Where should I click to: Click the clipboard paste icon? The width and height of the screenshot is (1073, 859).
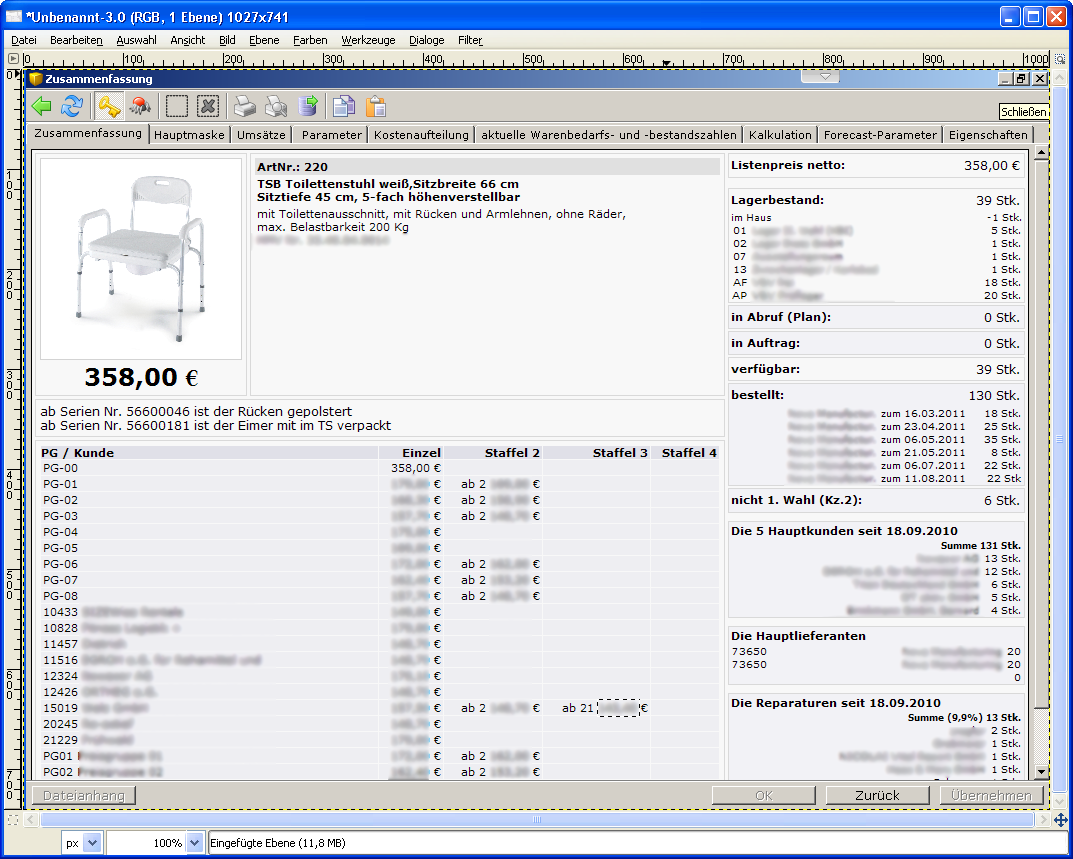pyautogui.click(x=375, y=106)
